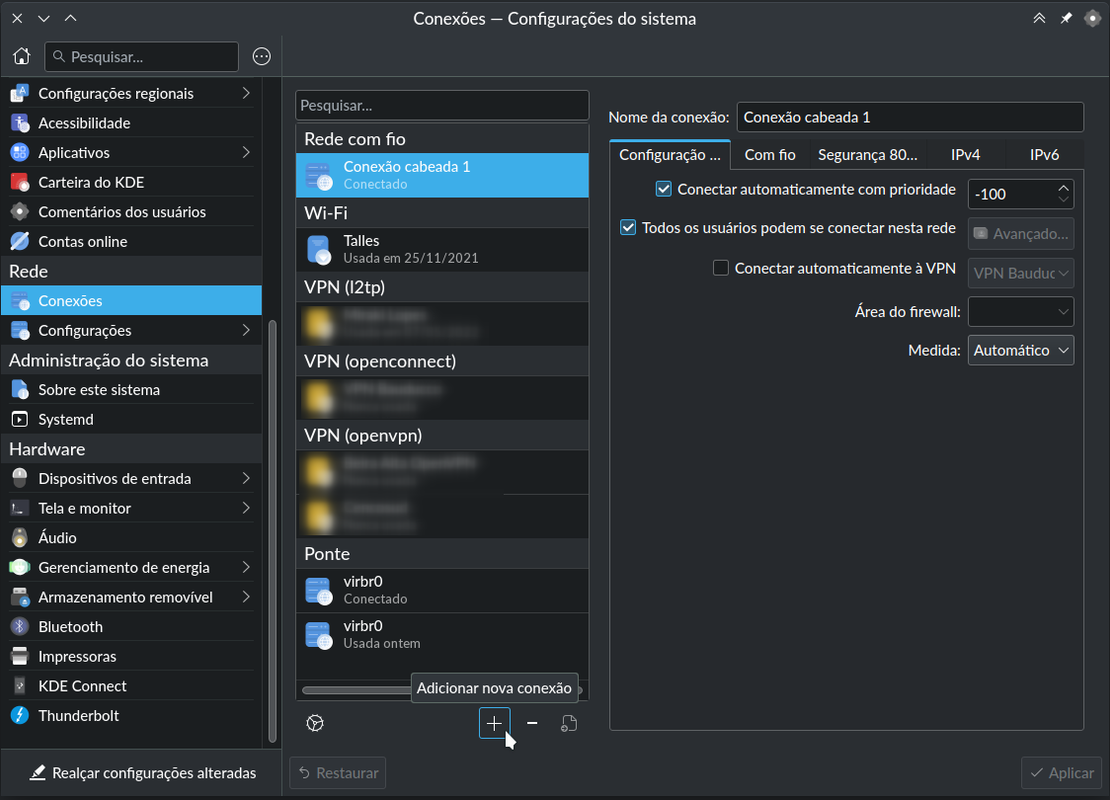This screenshot has height=800, width=1110.
Task: Click the connections Pesquisar search field
Action: pyautogui.click(x=442, y=105)
